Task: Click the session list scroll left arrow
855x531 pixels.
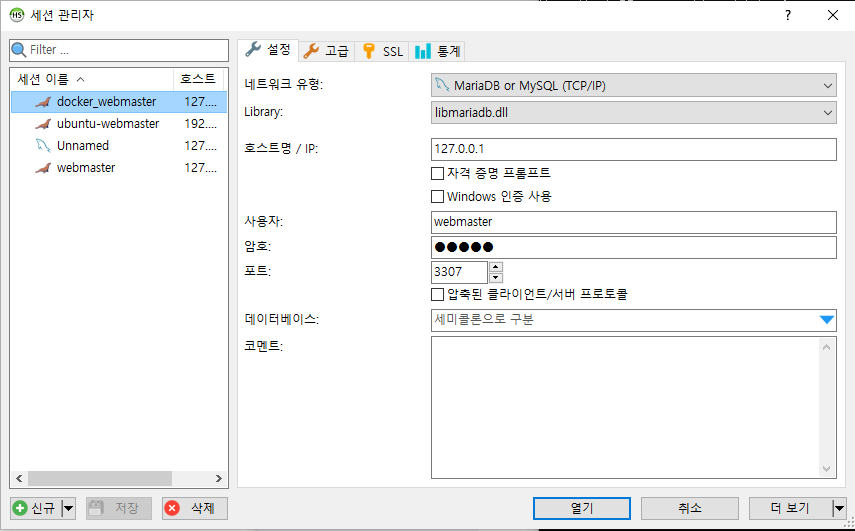Action: 19,479
